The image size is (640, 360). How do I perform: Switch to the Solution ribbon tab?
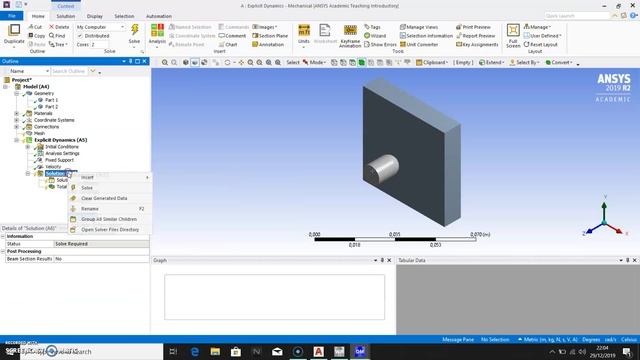(x=66, y=16)
